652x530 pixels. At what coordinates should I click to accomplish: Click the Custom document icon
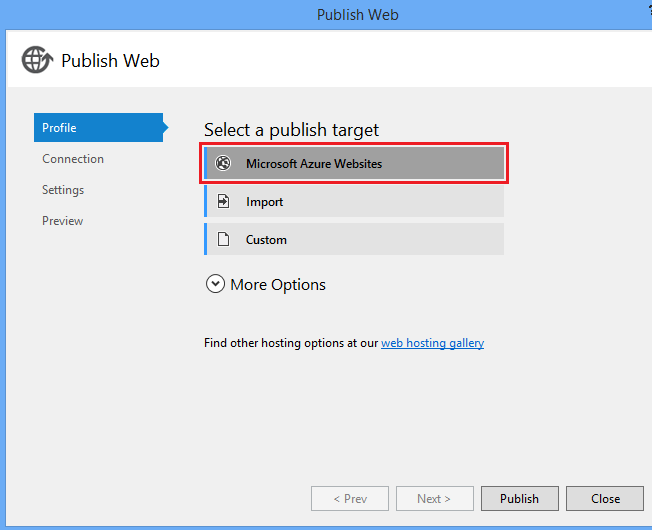click(224, 239)
